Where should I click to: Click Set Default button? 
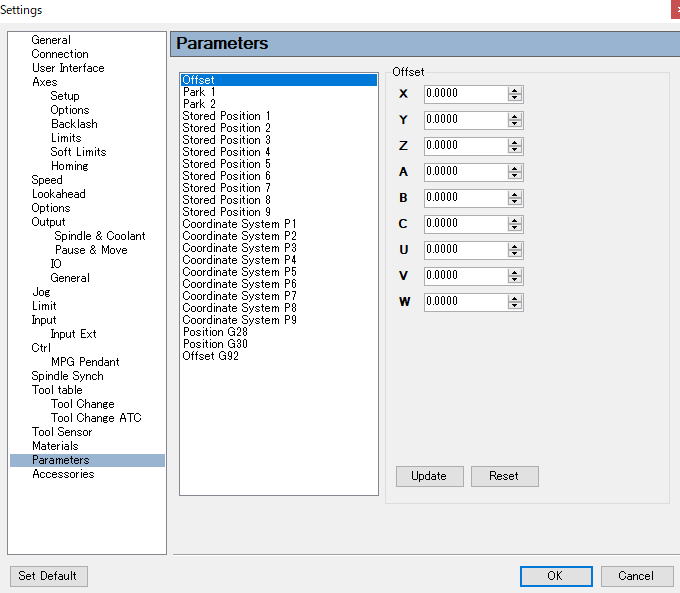click(x=49, y=576)
